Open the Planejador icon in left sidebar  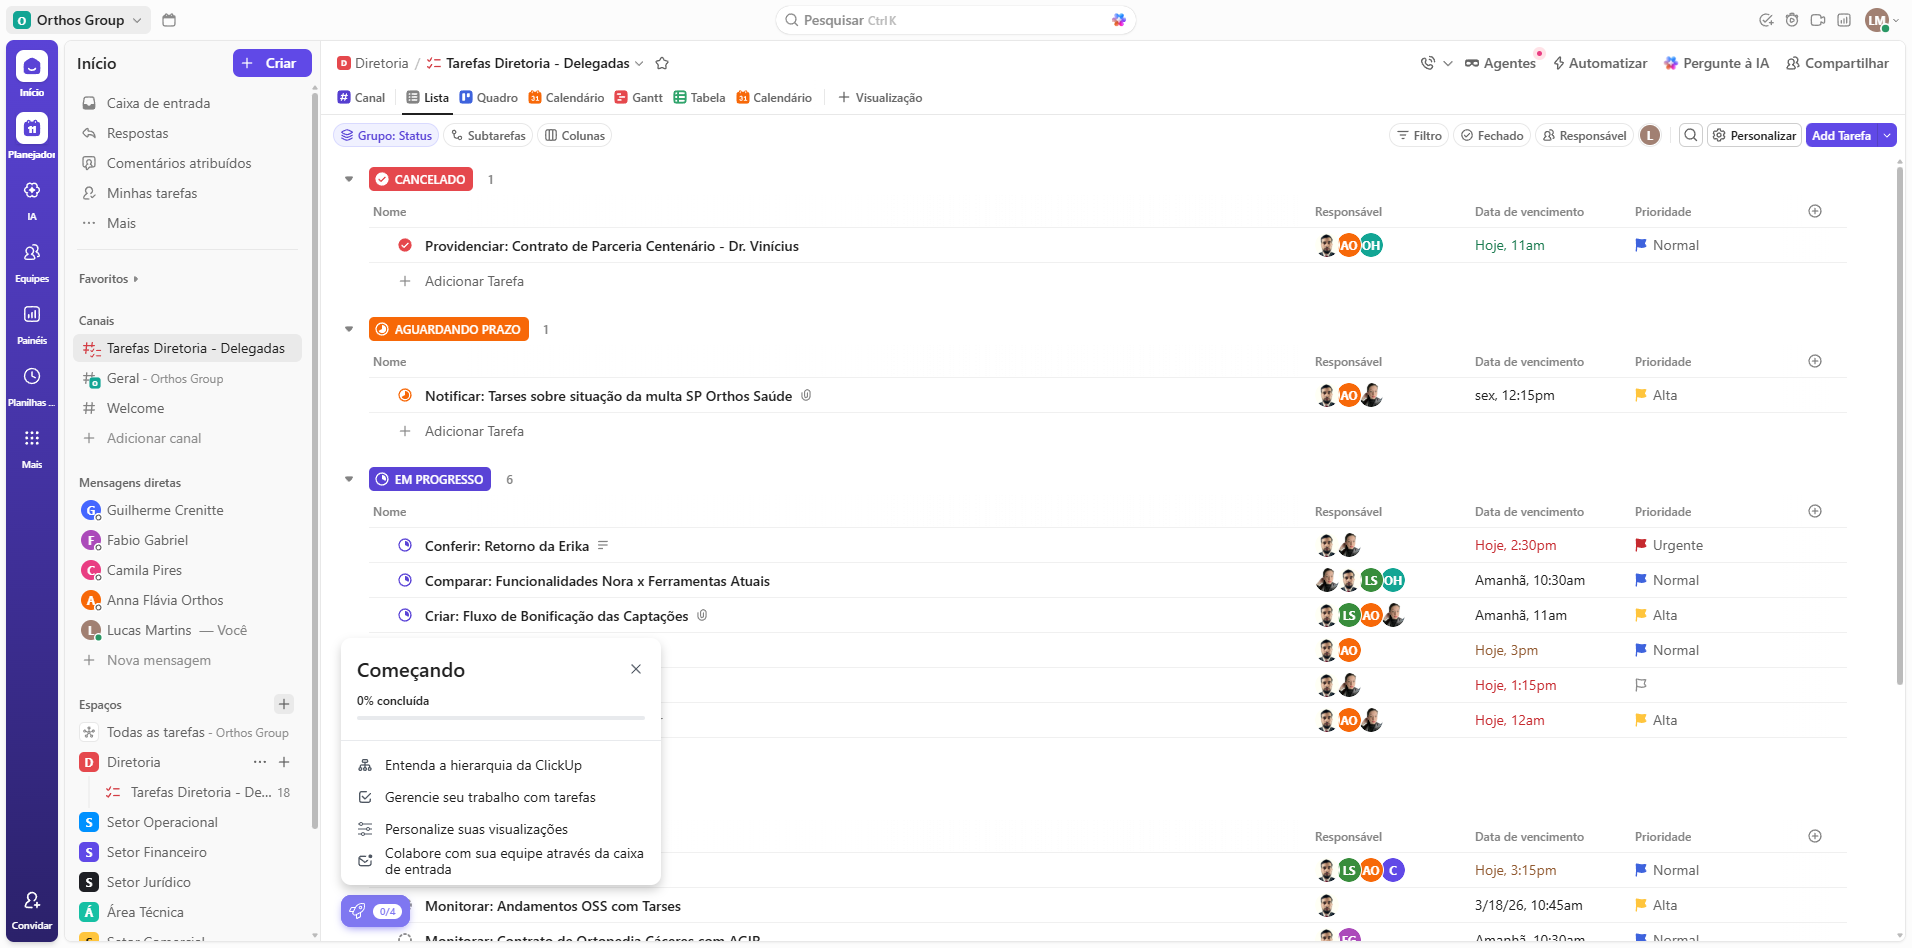[32, 129]
